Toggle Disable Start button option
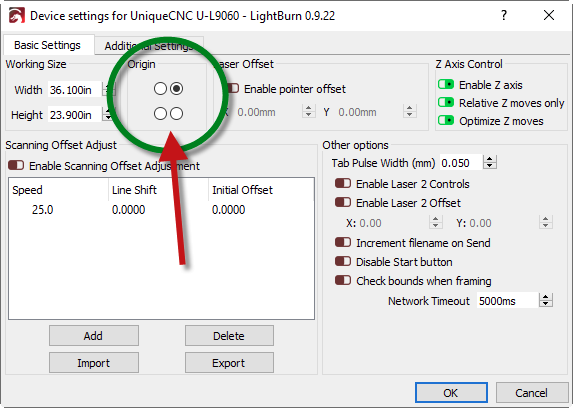The height and width of the screenshot is (408, 573). coord(343,261)
